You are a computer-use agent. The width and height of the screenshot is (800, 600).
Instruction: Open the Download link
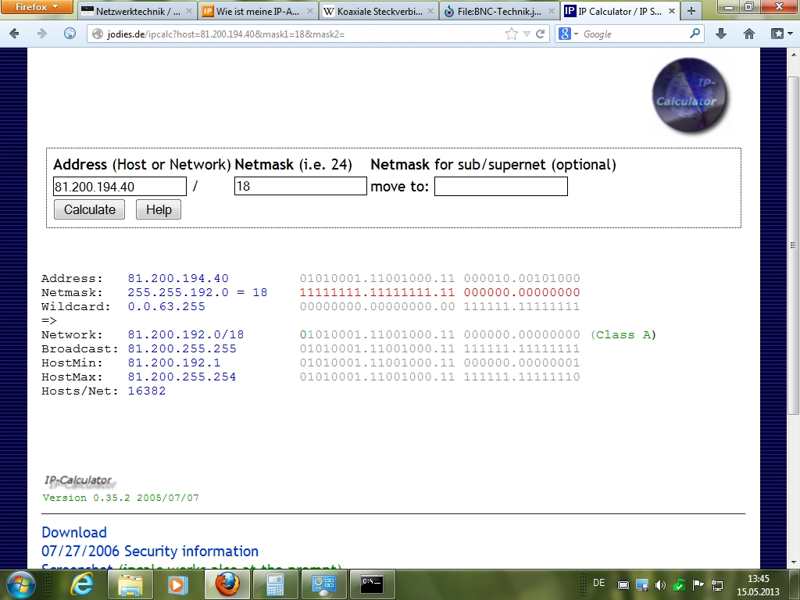click(74, 532)
